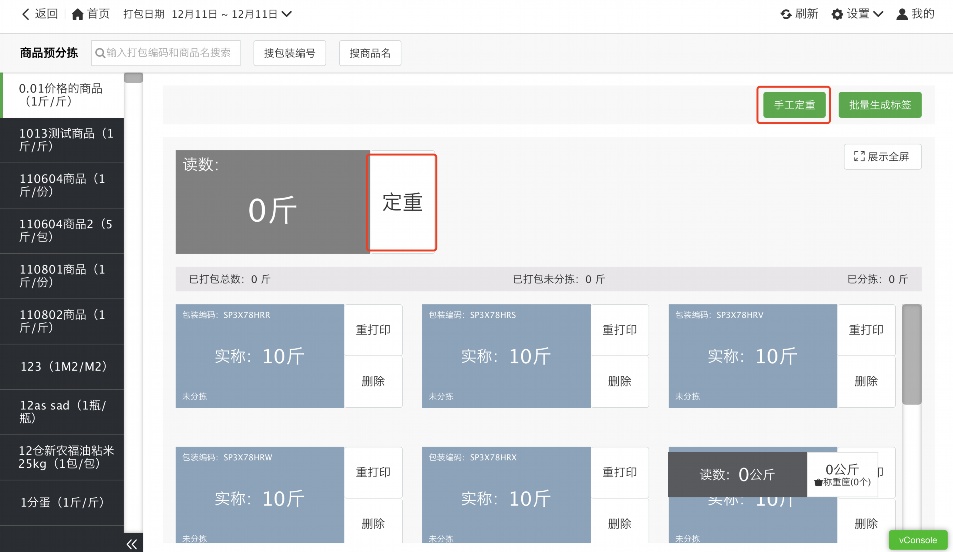
Task: Toggle fullscreen display icon button
Action: tap(859, 157)
